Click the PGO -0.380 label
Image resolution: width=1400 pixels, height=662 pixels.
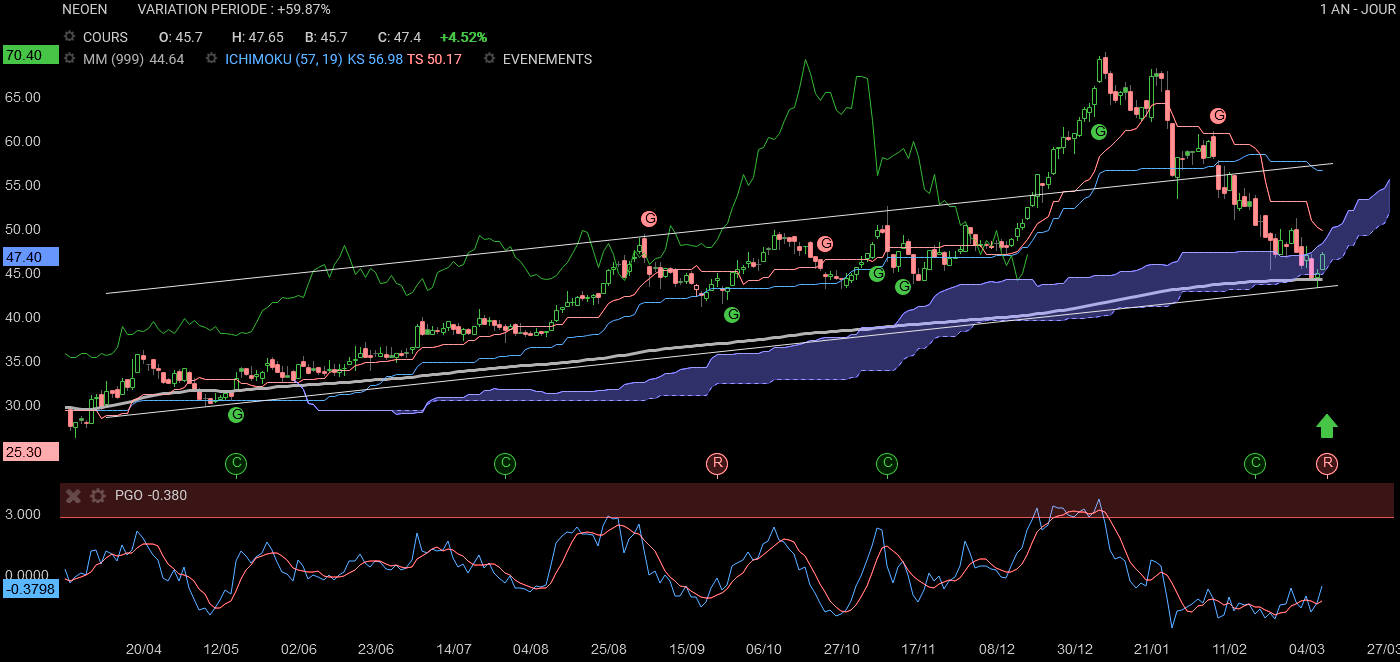[151, 496]
